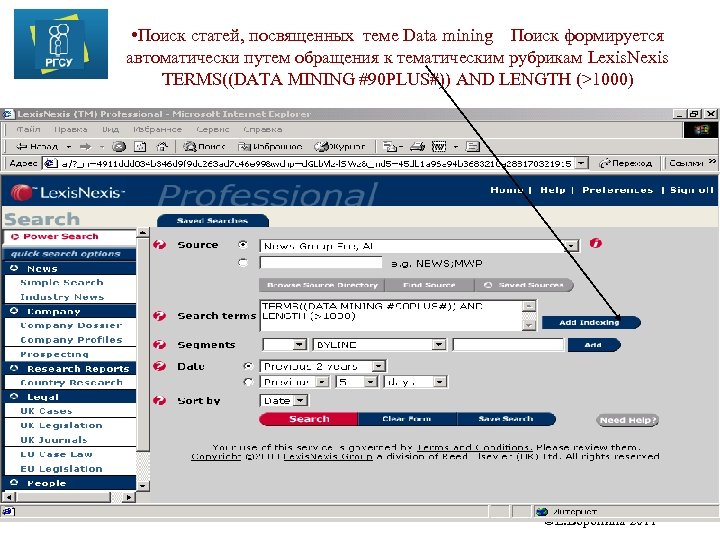Select the source list radio button

(x=243, y=245)
